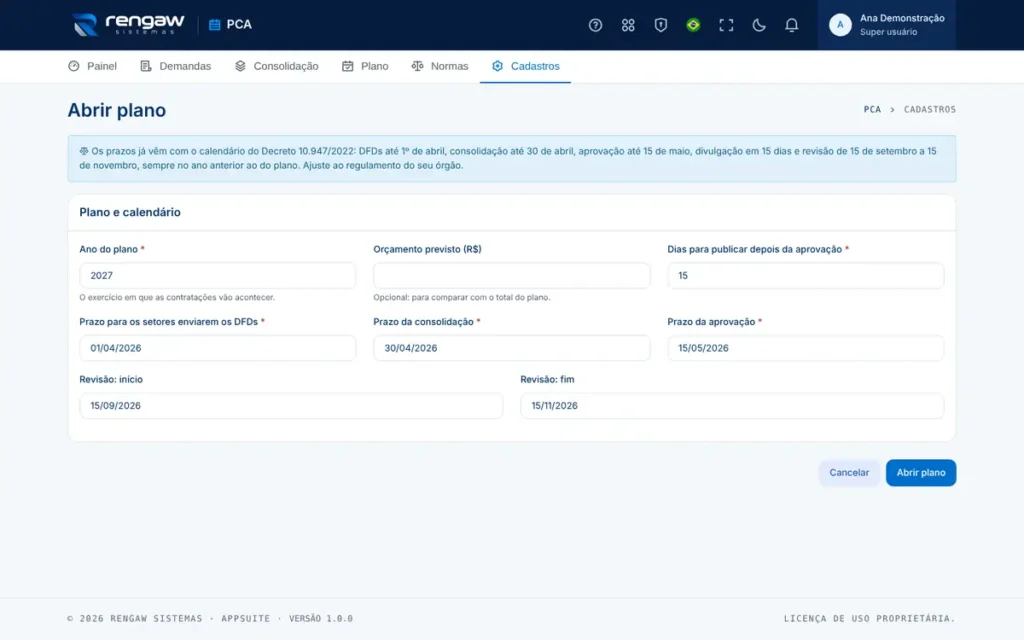
Task: Click footer text 'LICENÇA DE USO PROPRIETÁRIA.'
Action: (x=869, y=618)
